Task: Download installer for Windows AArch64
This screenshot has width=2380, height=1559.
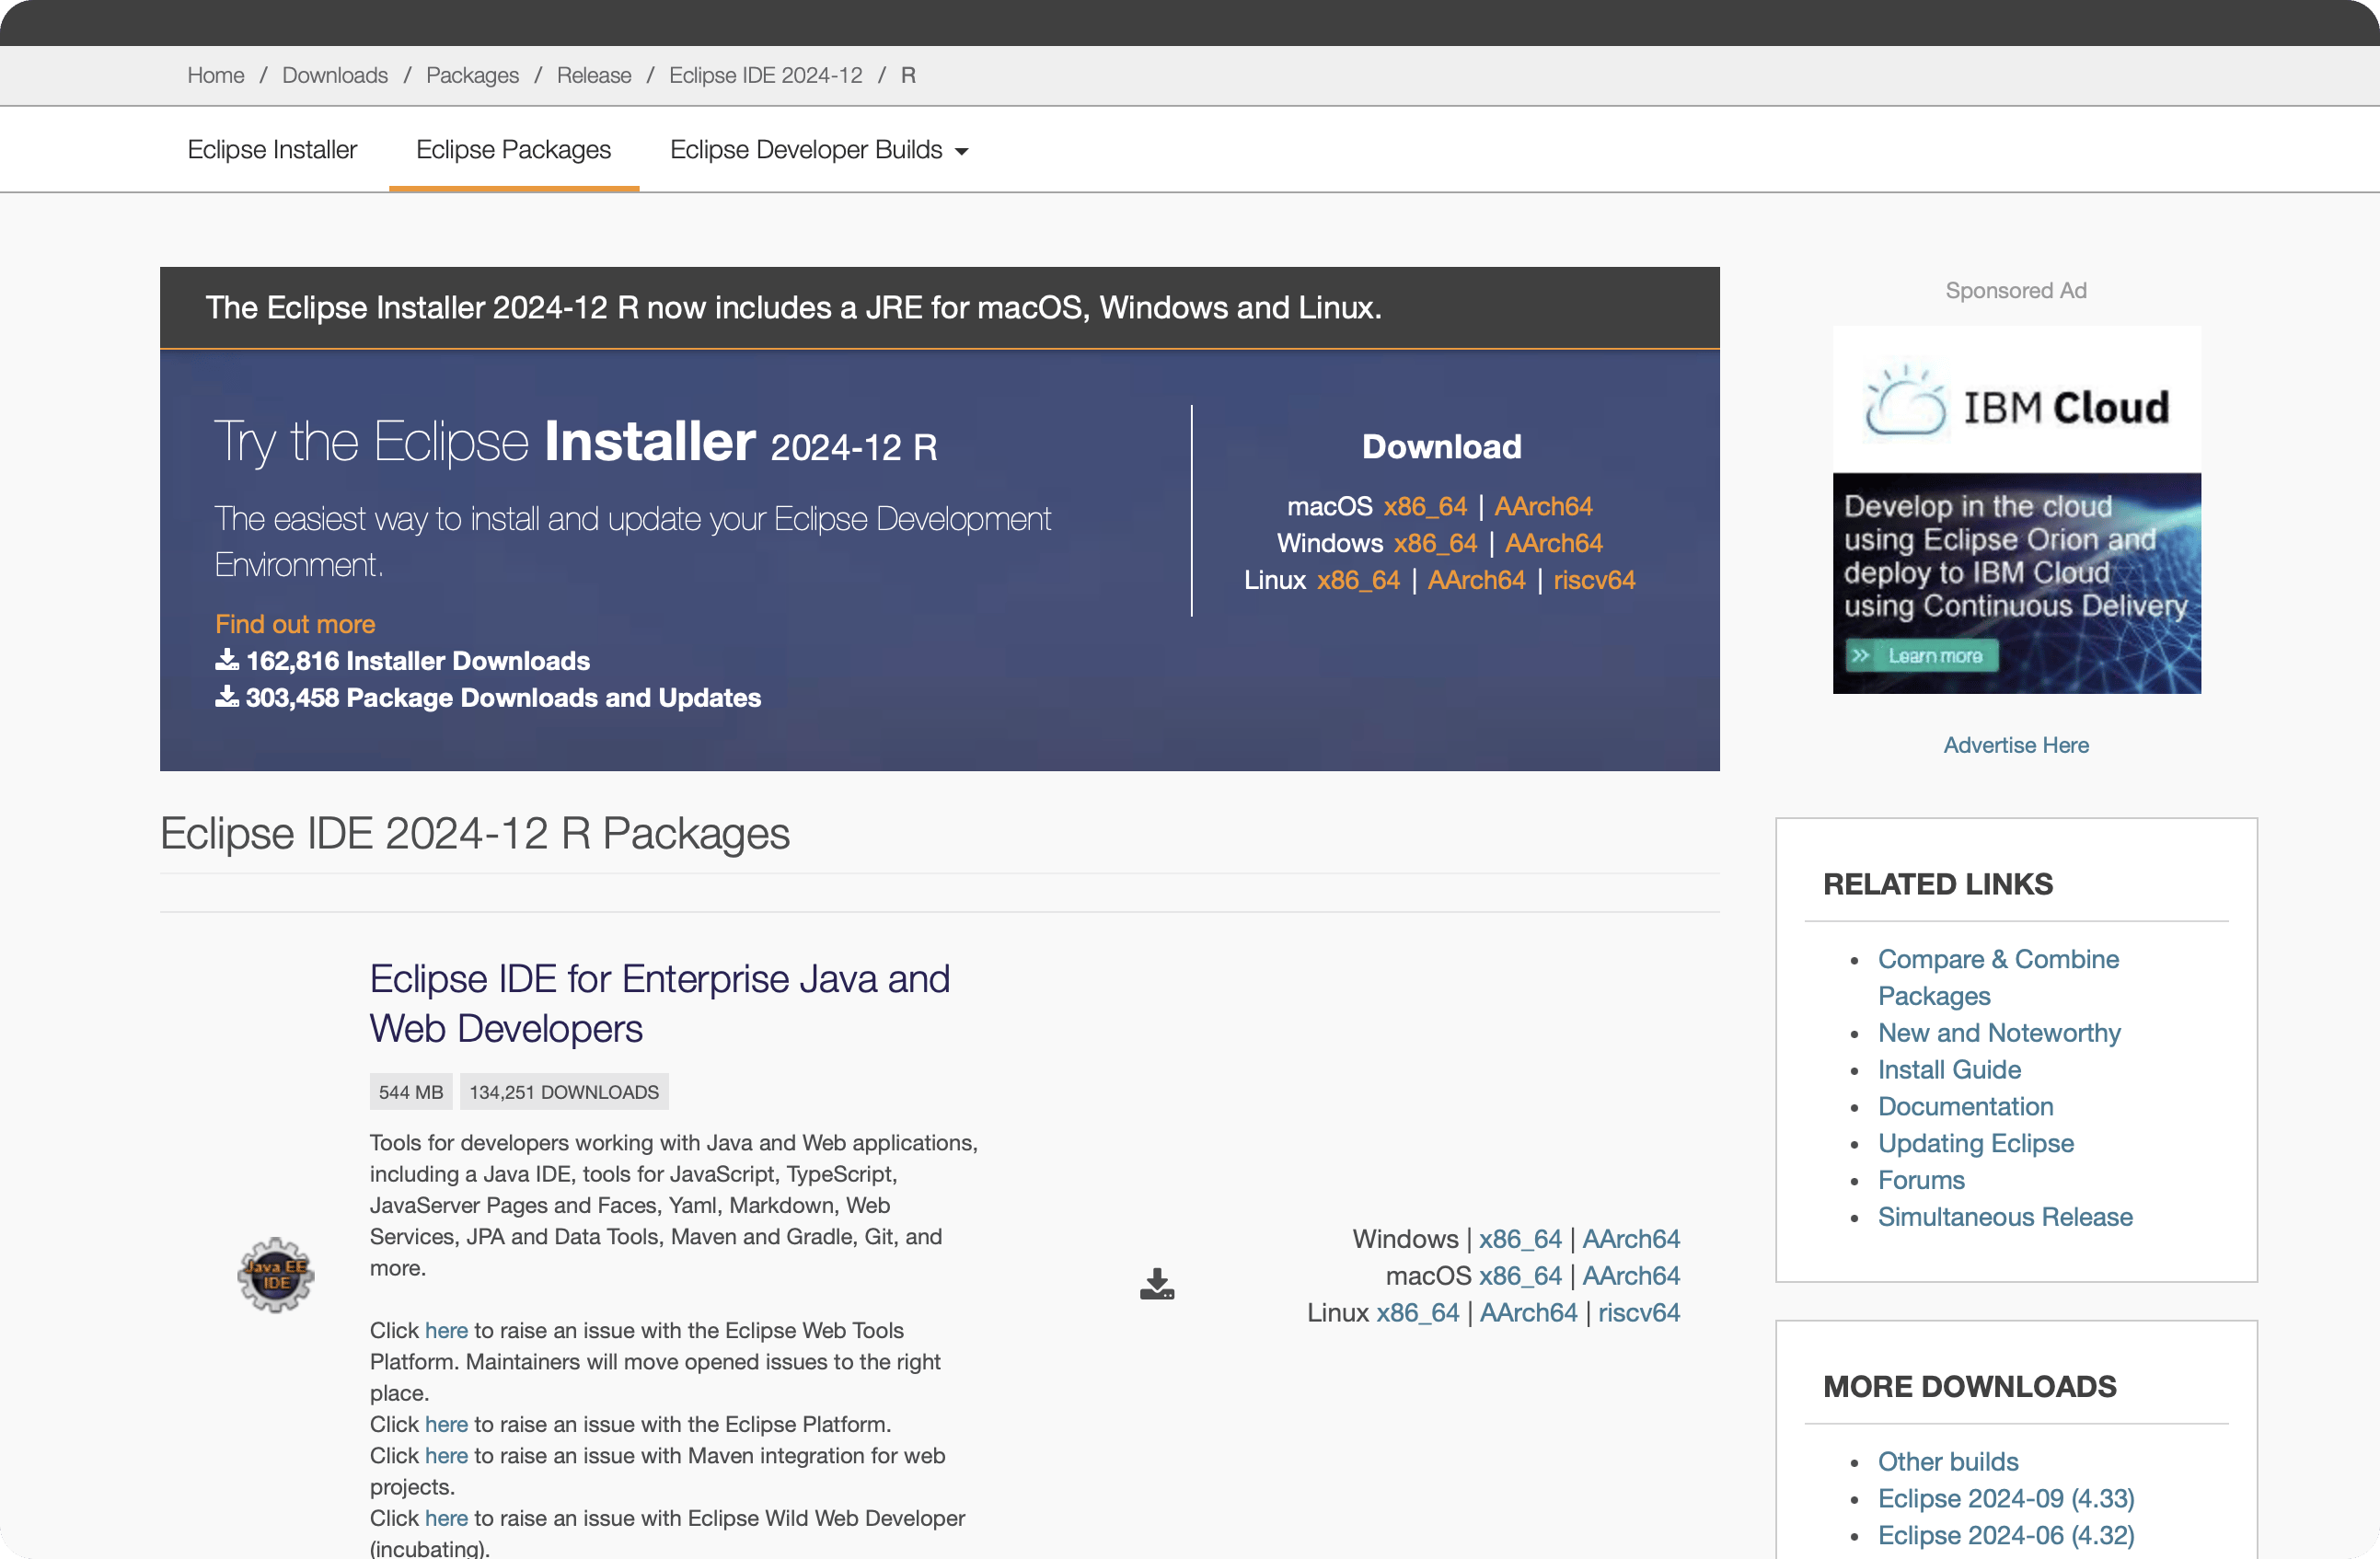Action: 1554,544
